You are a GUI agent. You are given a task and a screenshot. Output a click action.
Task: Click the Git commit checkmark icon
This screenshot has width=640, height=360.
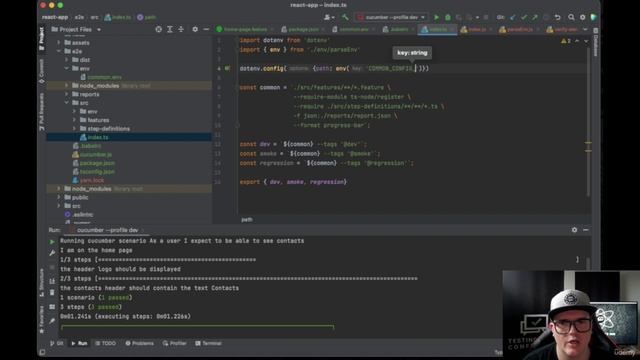(x=524, y=17)
